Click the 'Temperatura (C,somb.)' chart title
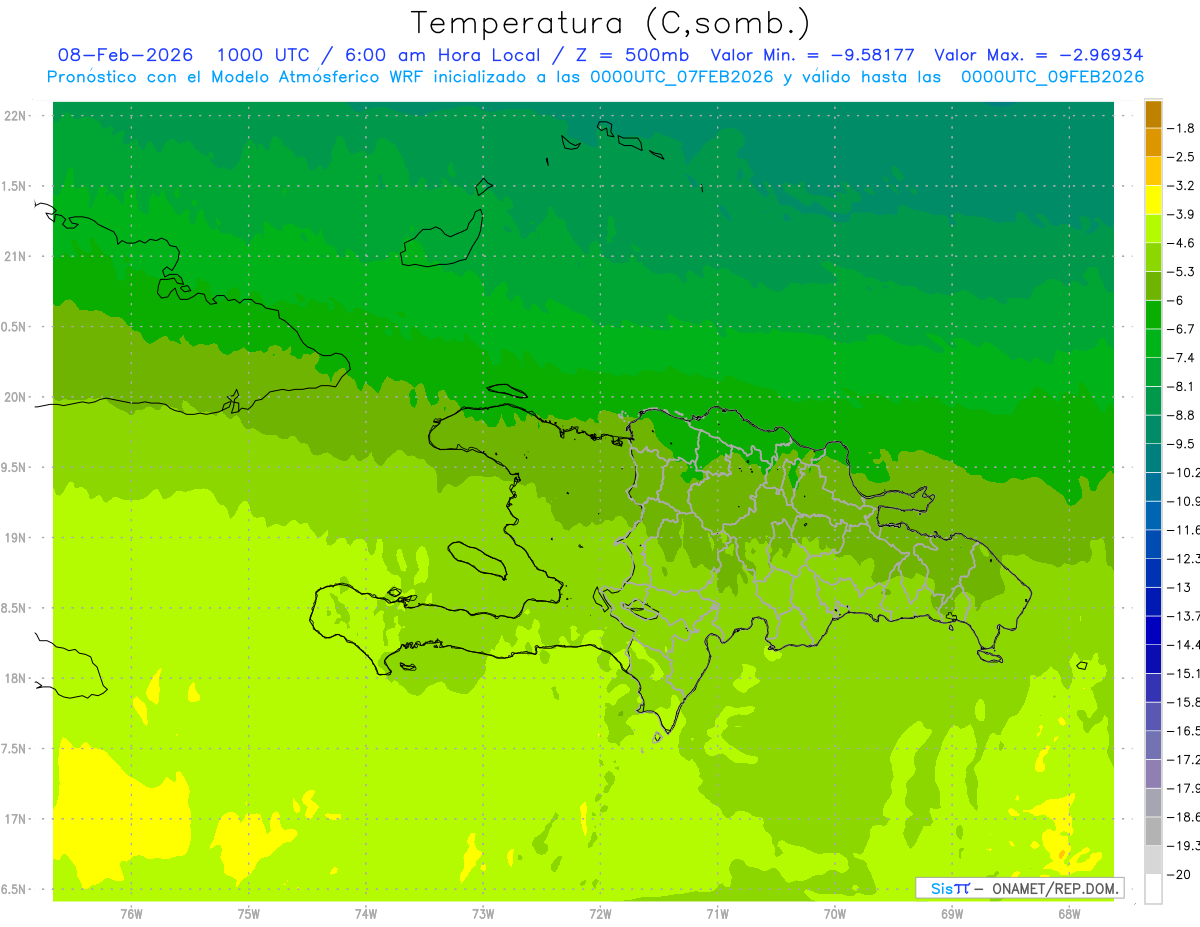The height and width of the screenshot is (927, 1200). [x=610, y=23]
